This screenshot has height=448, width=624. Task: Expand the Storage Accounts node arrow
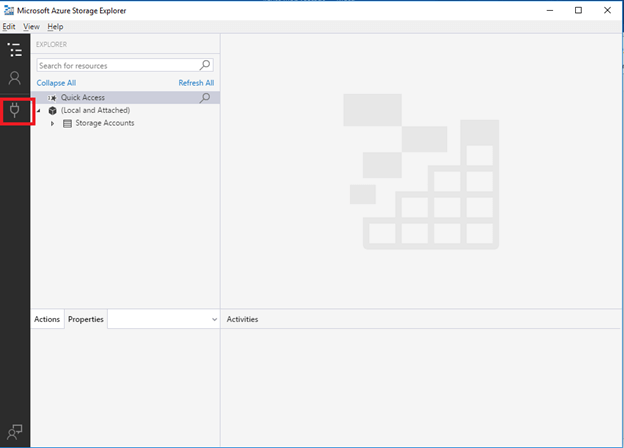pos(52,123)
